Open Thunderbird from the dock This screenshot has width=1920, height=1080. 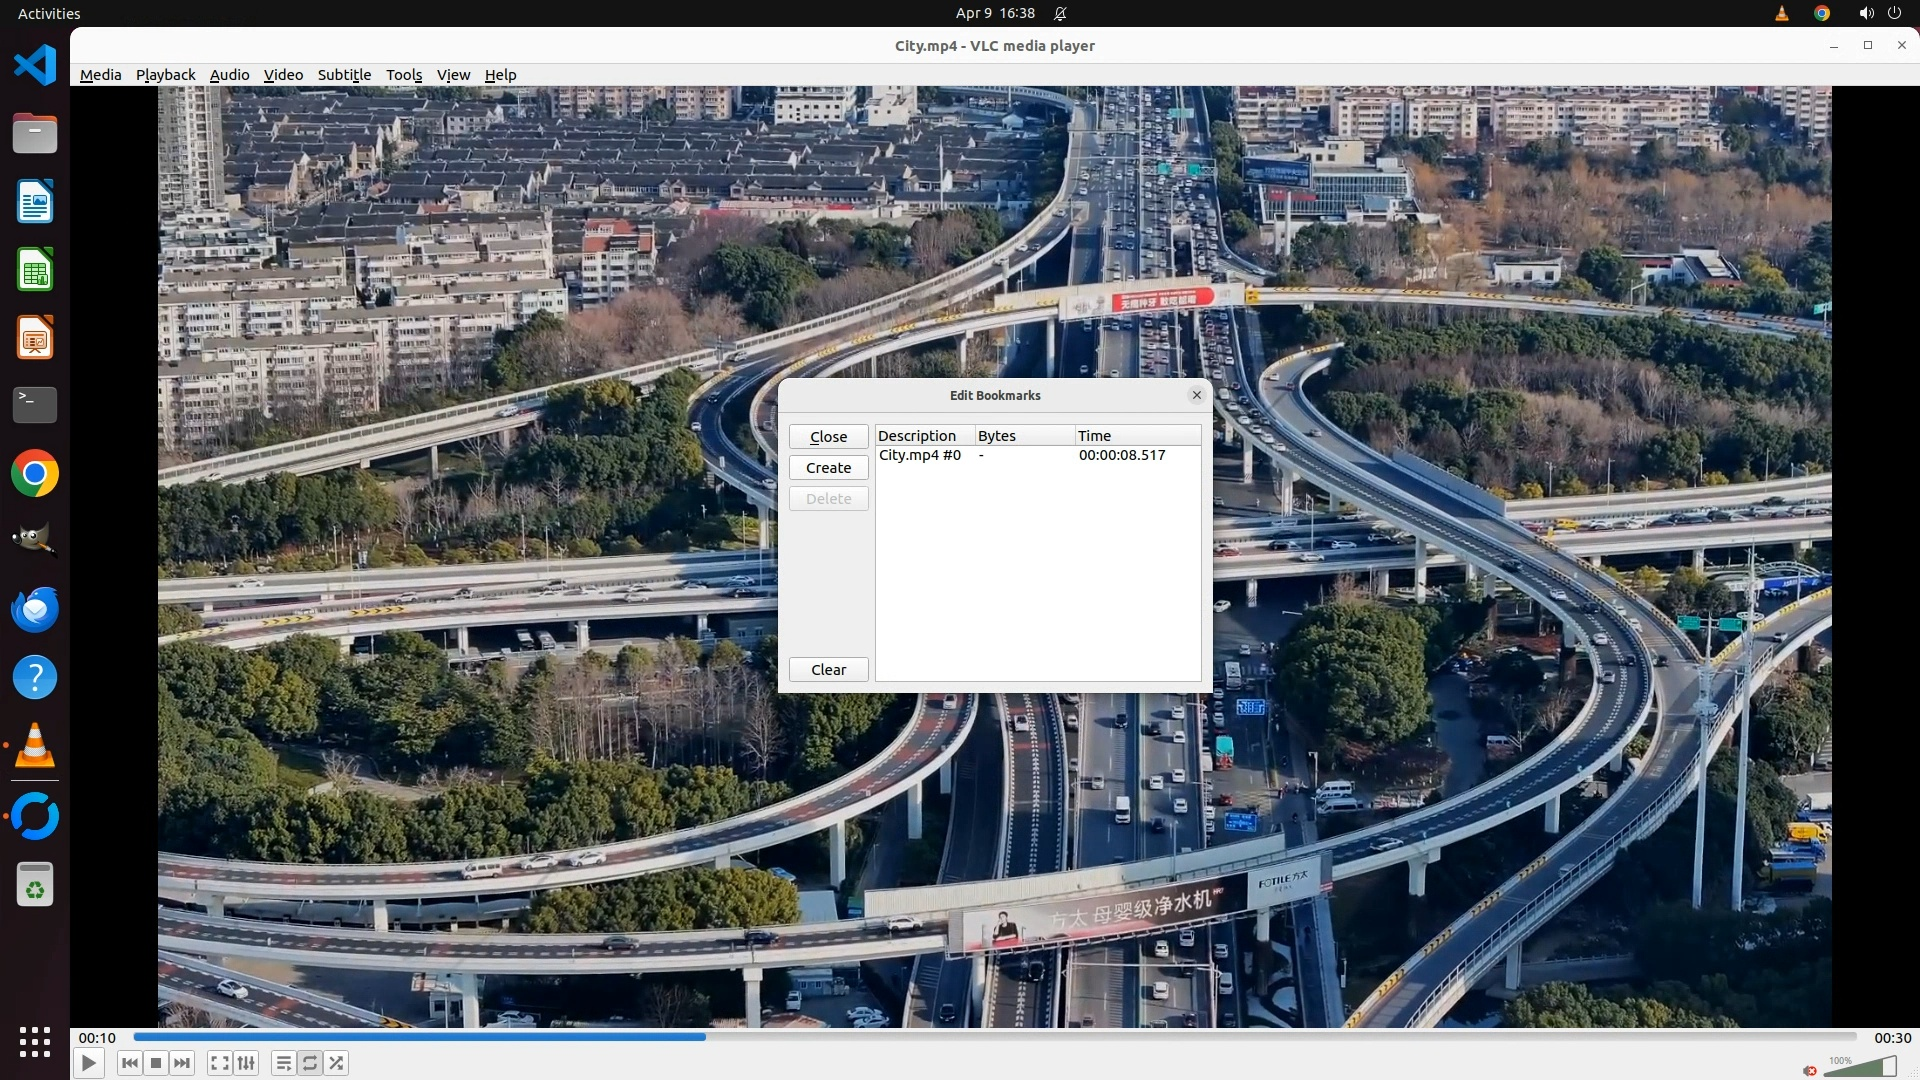click(x=35, y=609)
